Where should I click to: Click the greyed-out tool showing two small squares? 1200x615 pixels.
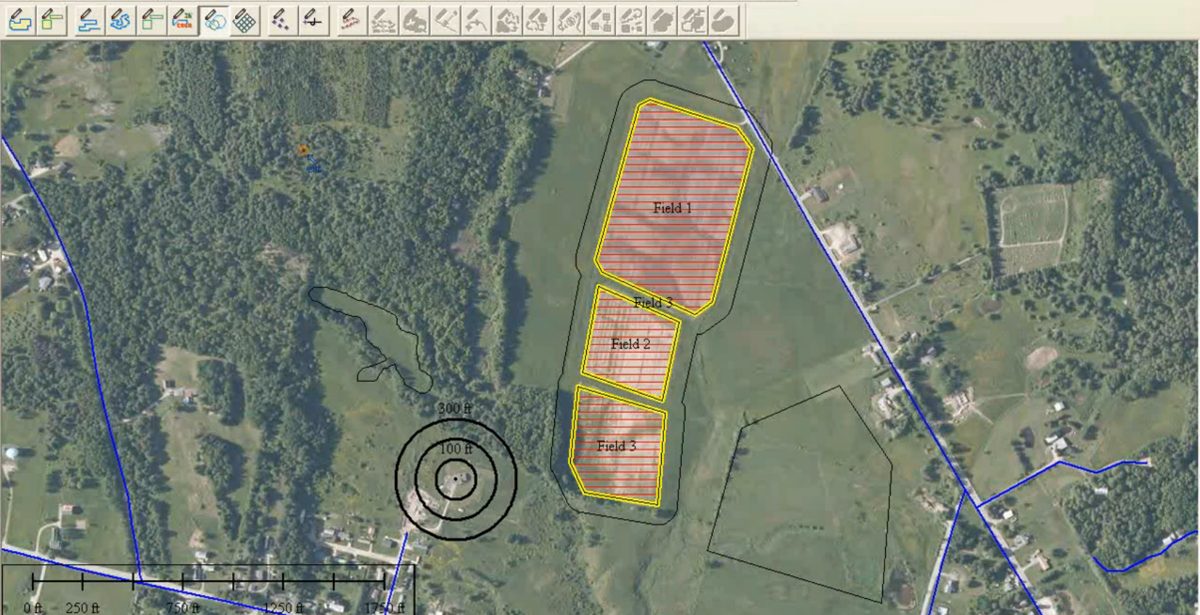600,19
